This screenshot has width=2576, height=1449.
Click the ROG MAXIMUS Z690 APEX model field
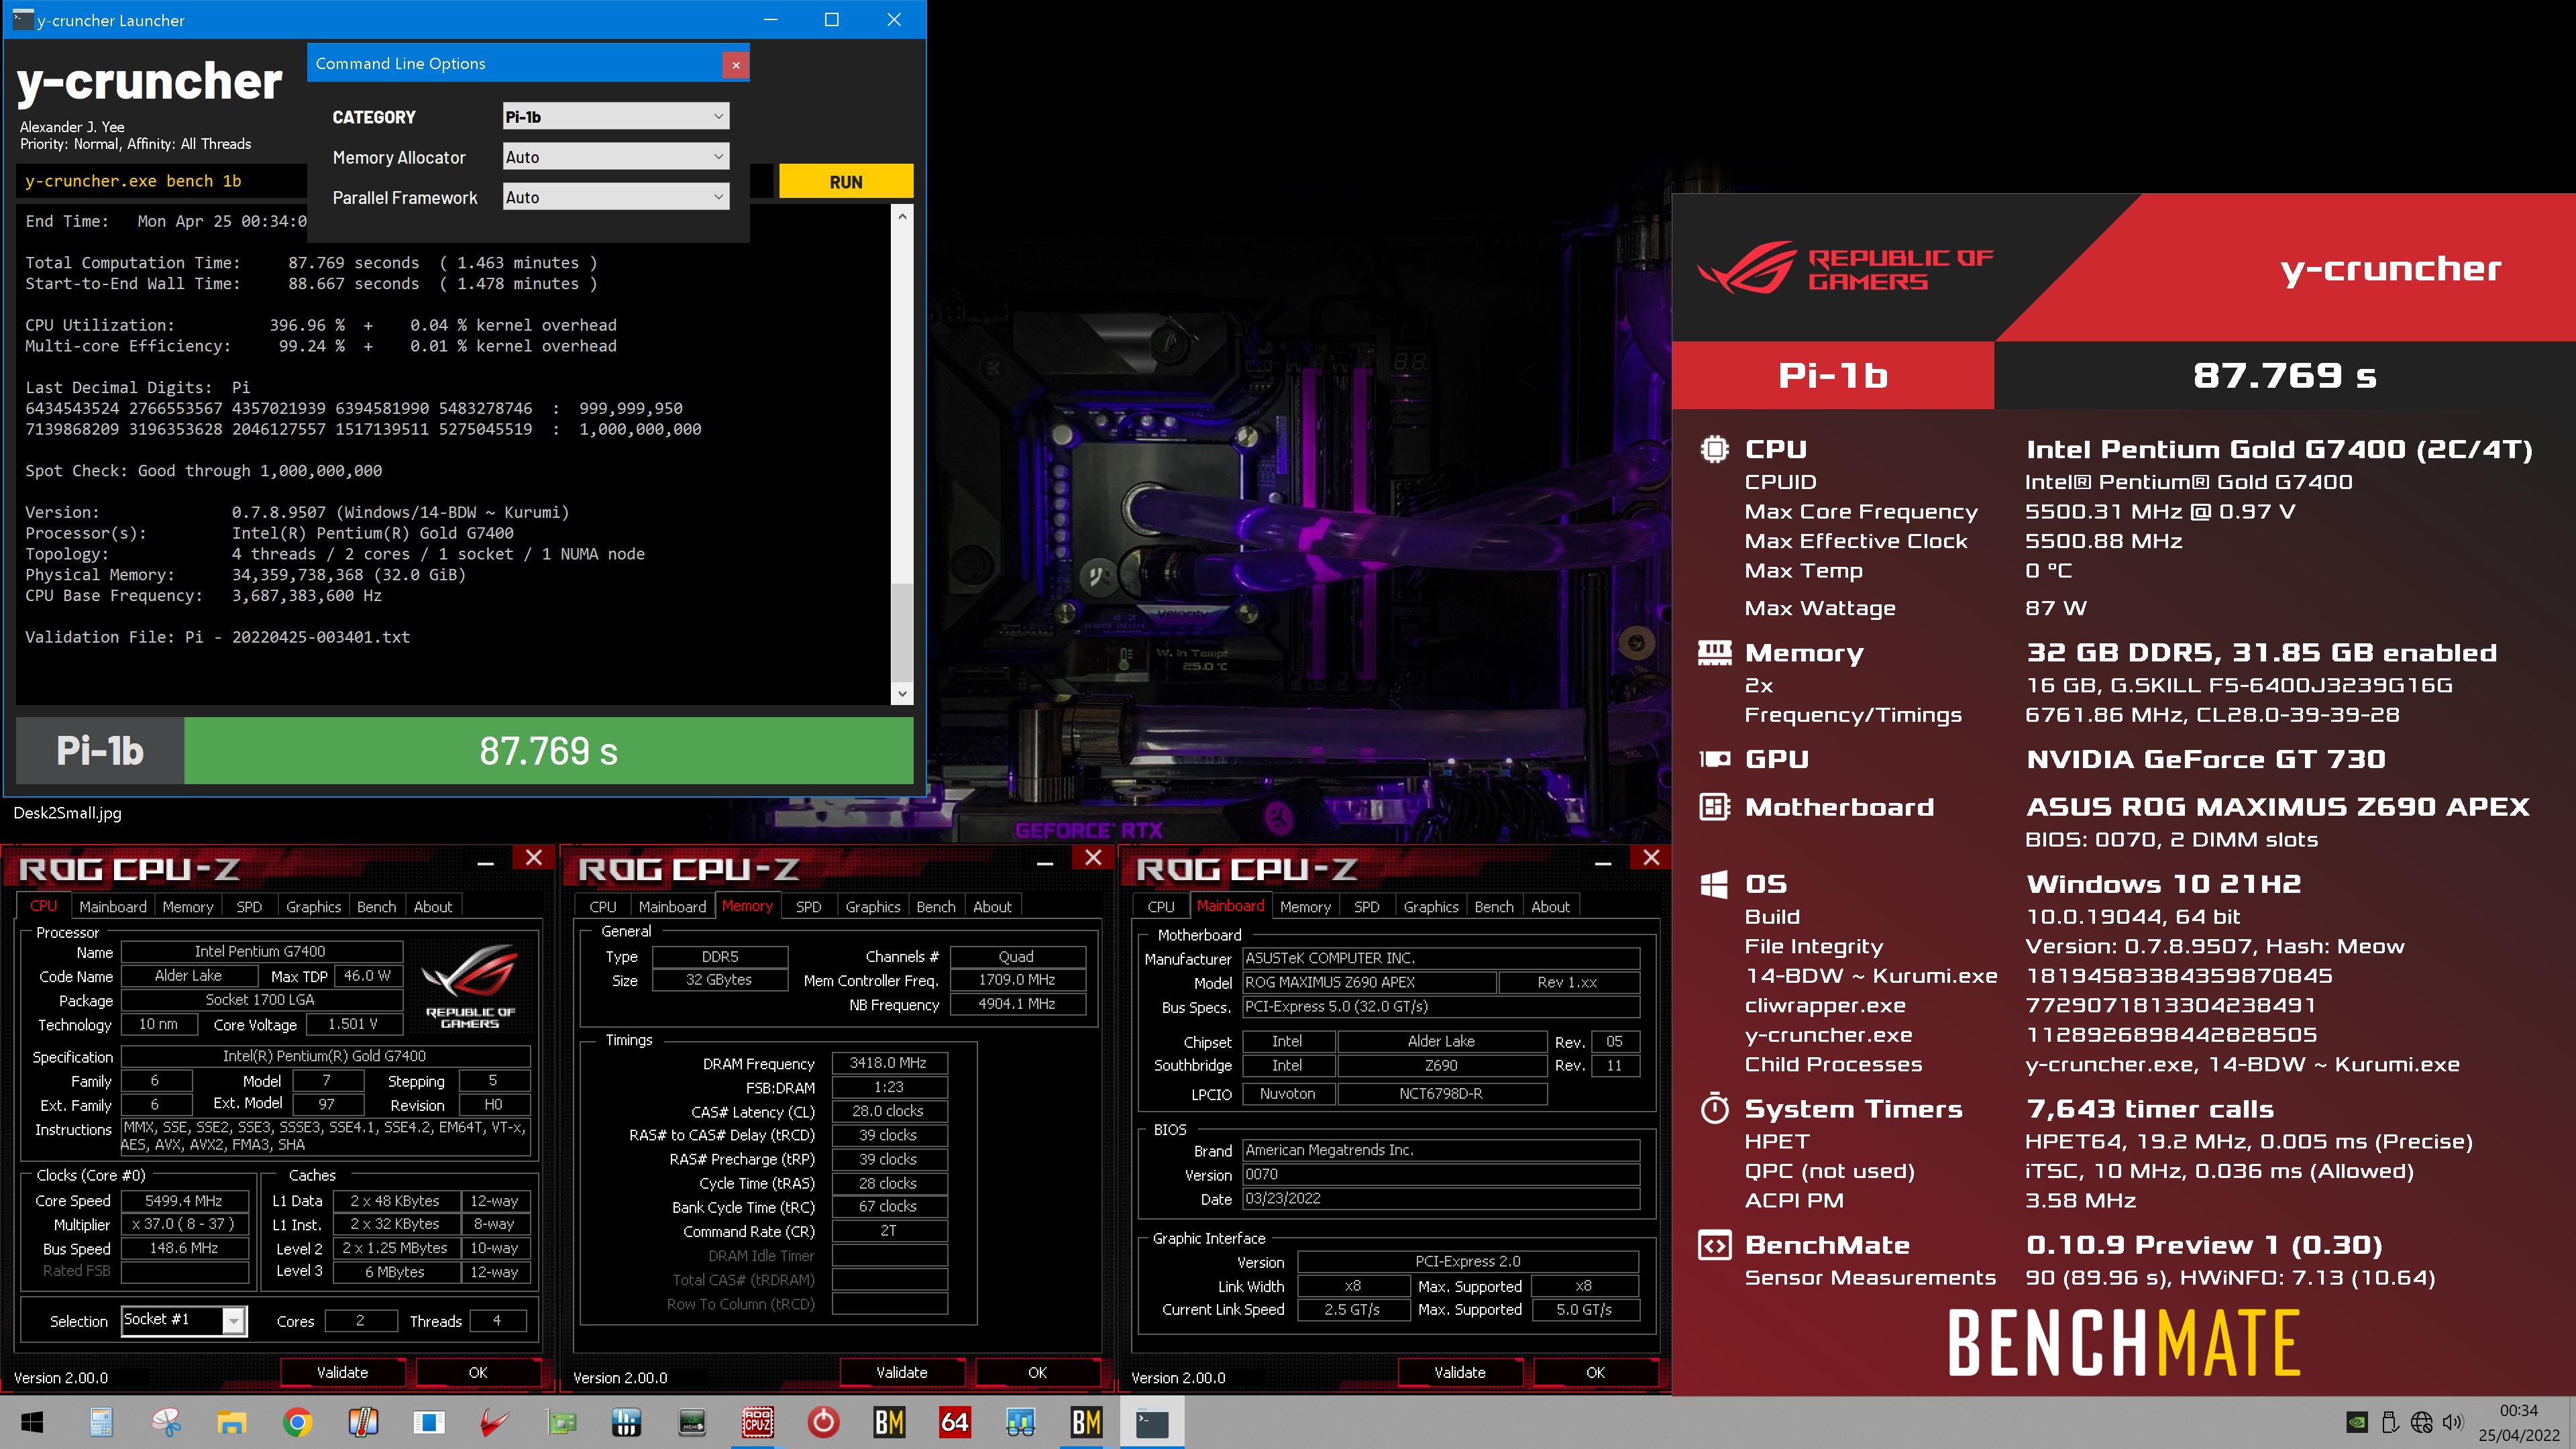coord(1368,982)
